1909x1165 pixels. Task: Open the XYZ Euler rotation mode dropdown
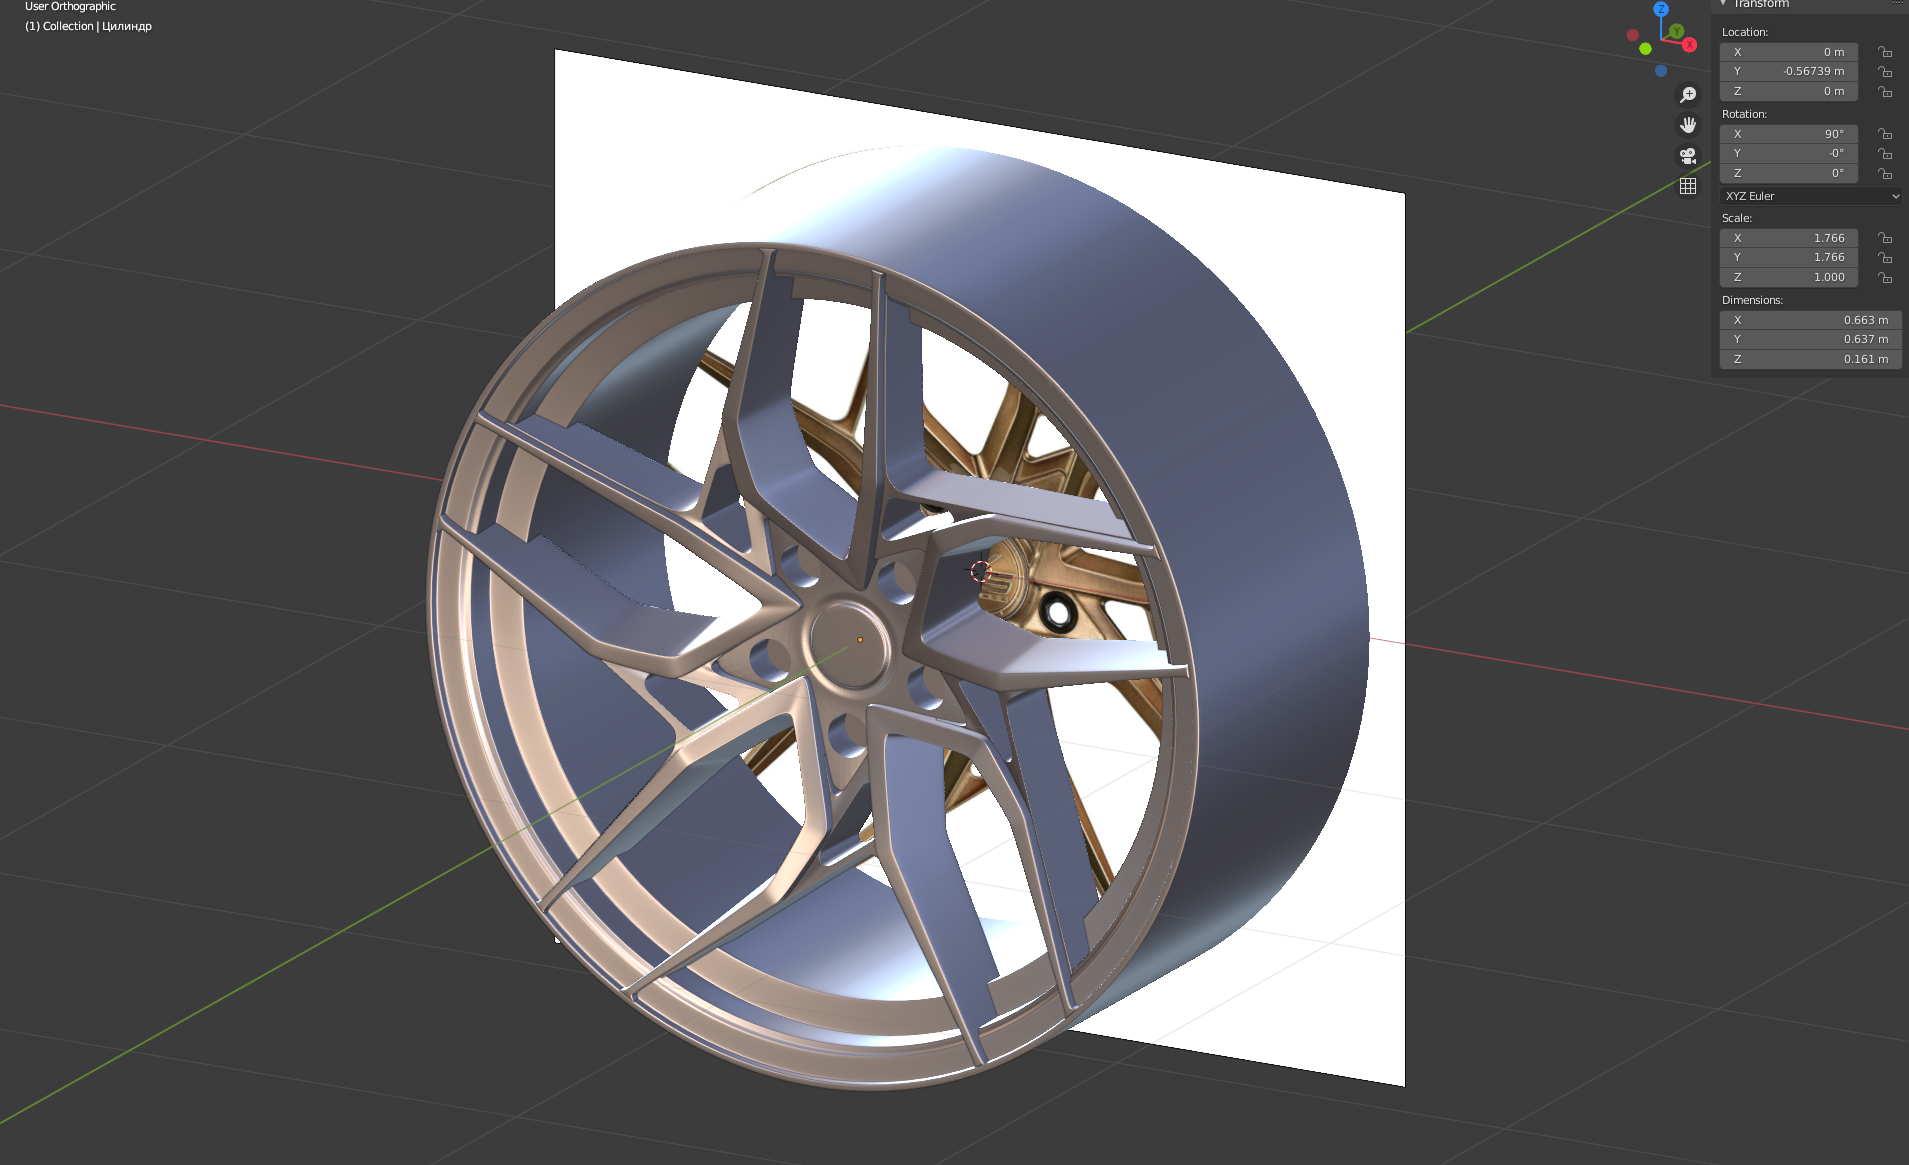[1811, 196]
